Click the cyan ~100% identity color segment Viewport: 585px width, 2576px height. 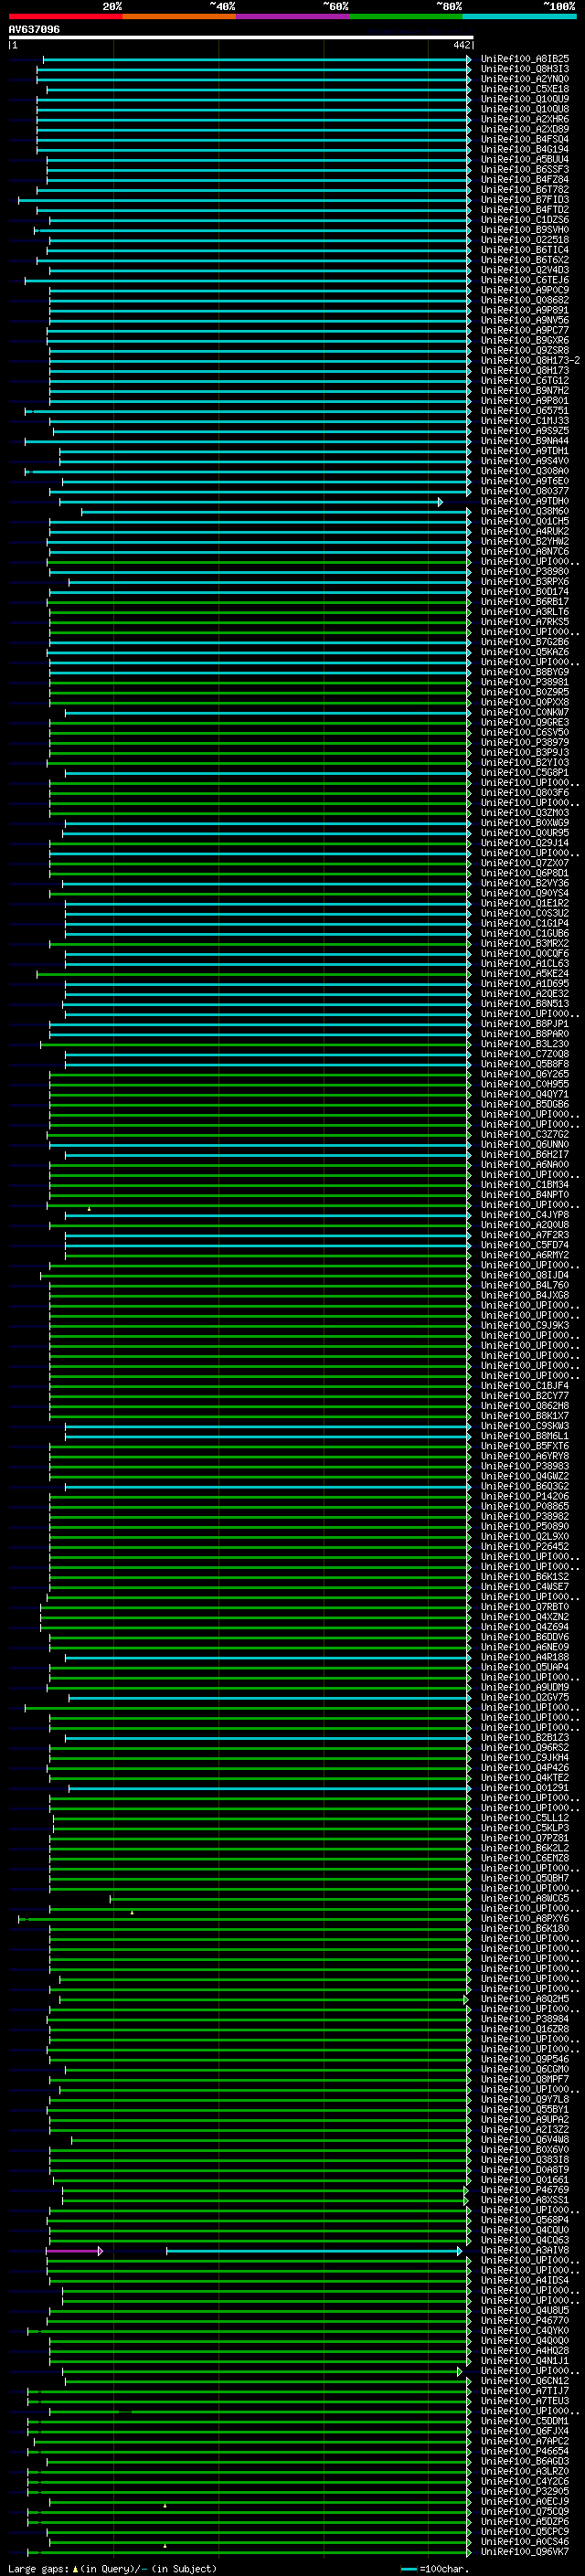(x=519, y=16)
